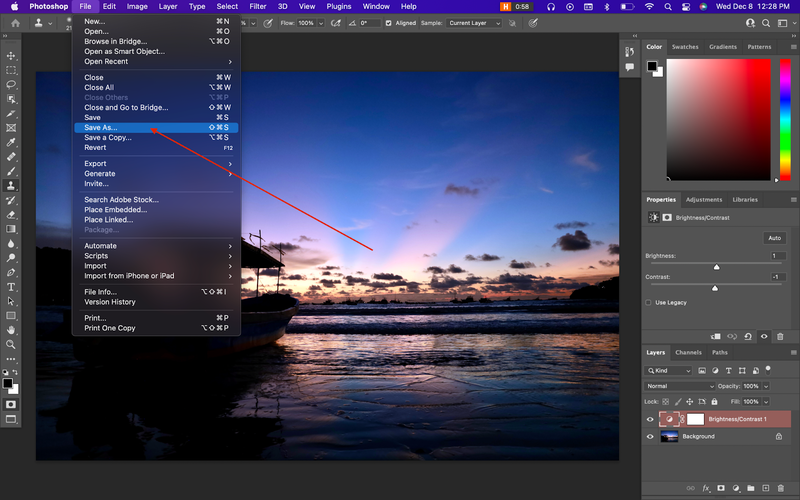Select the Hand tool
Screen dimensions: 800x500
[12, 329]
